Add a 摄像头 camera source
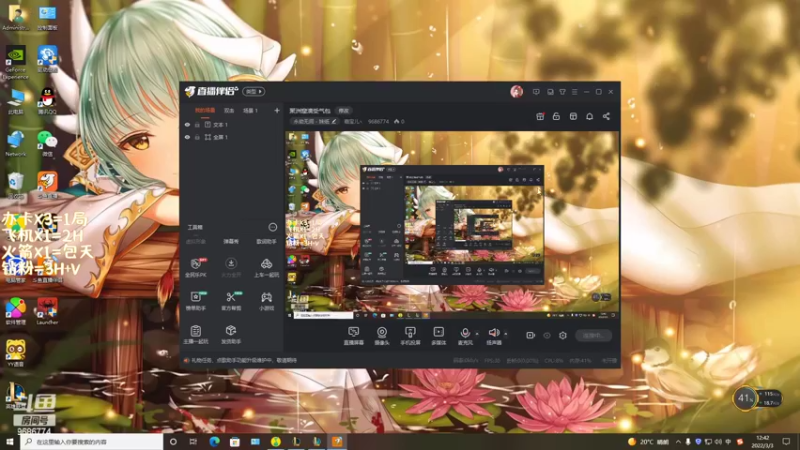 point(382,336)
